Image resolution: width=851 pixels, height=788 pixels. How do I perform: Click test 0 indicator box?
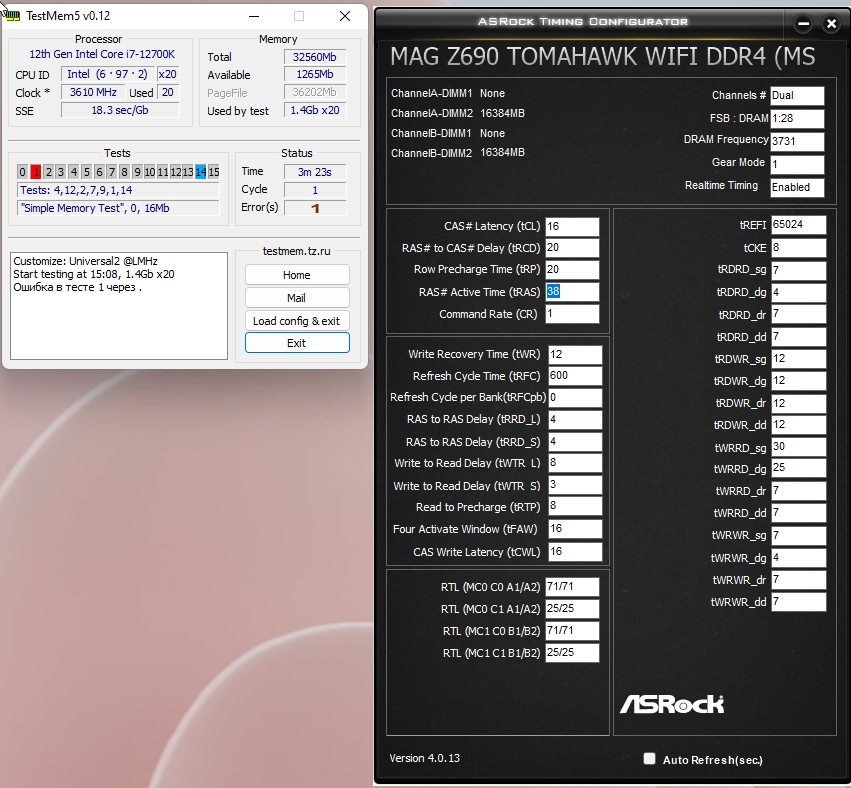(22, 172)
